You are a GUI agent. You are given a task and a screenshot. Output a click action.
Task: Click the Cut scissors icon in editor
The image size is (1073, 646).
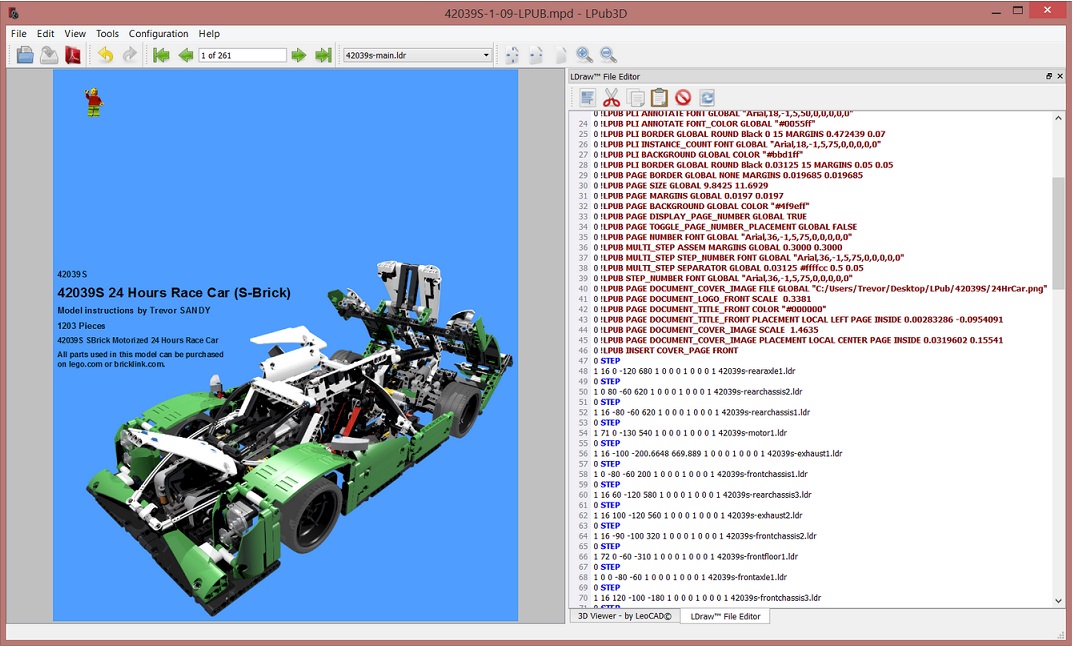(611, 97)
